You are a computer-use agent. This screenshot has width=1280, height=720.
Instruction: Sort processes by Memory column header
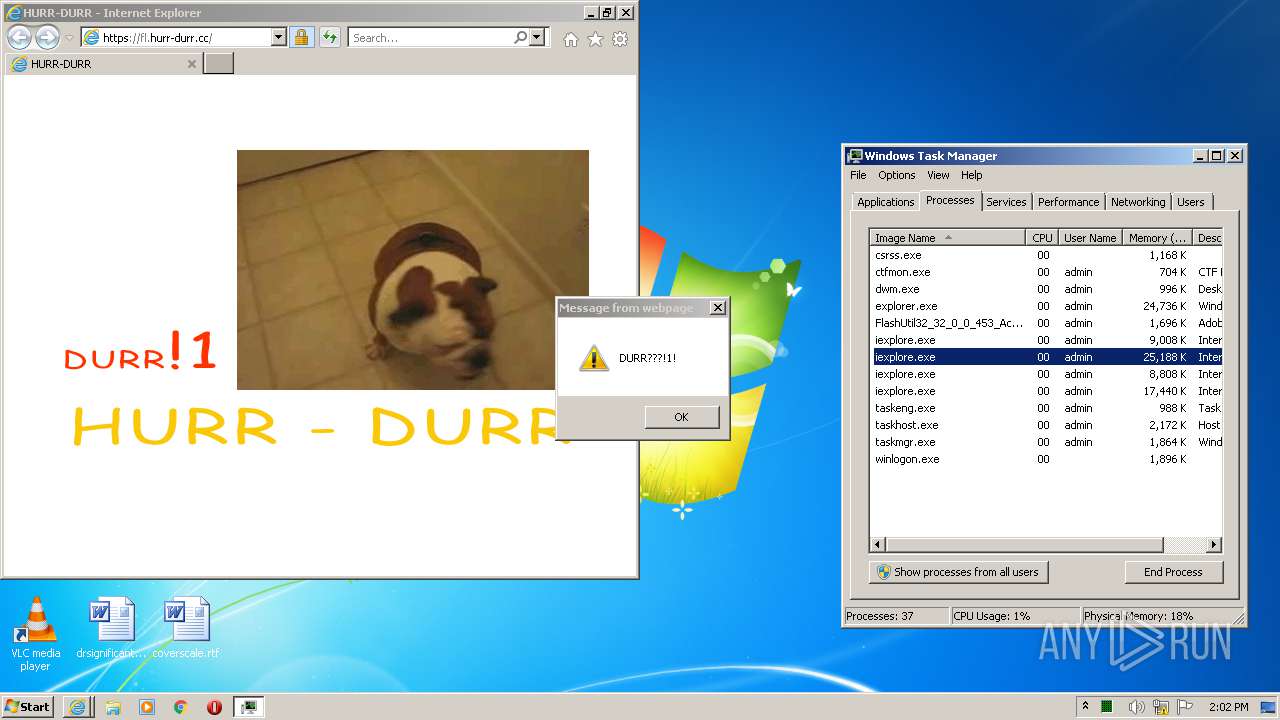click(1156, 238)
